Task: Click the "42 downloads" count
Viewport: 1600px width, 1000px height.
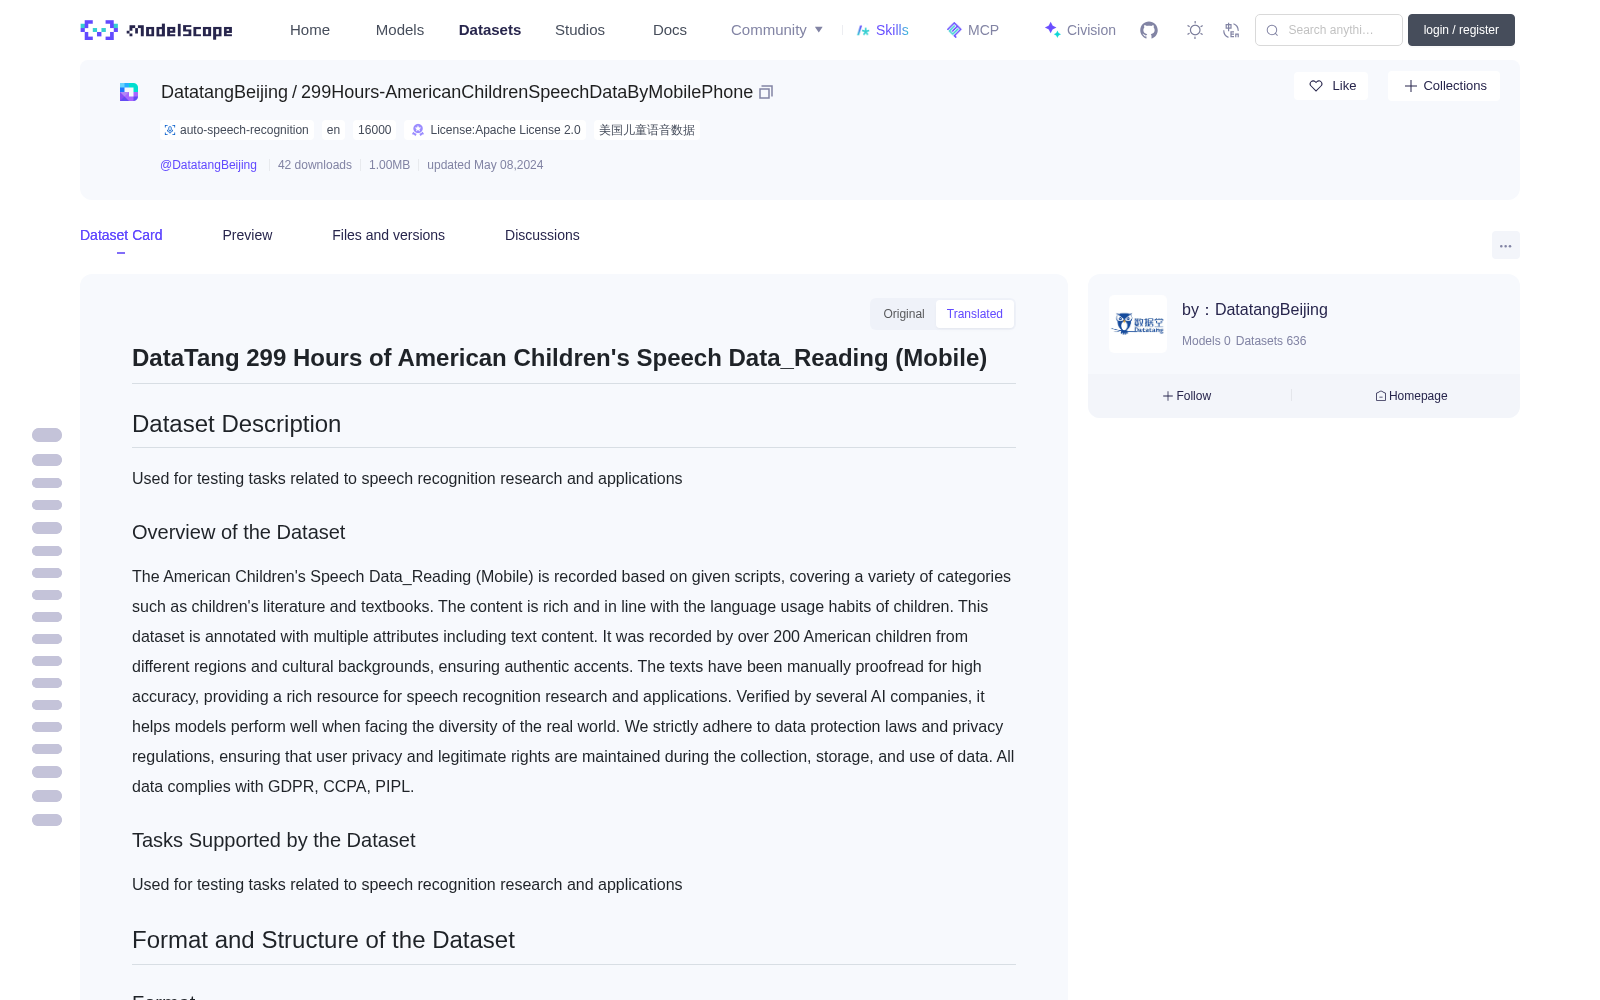Action: (x=315, y=165)
